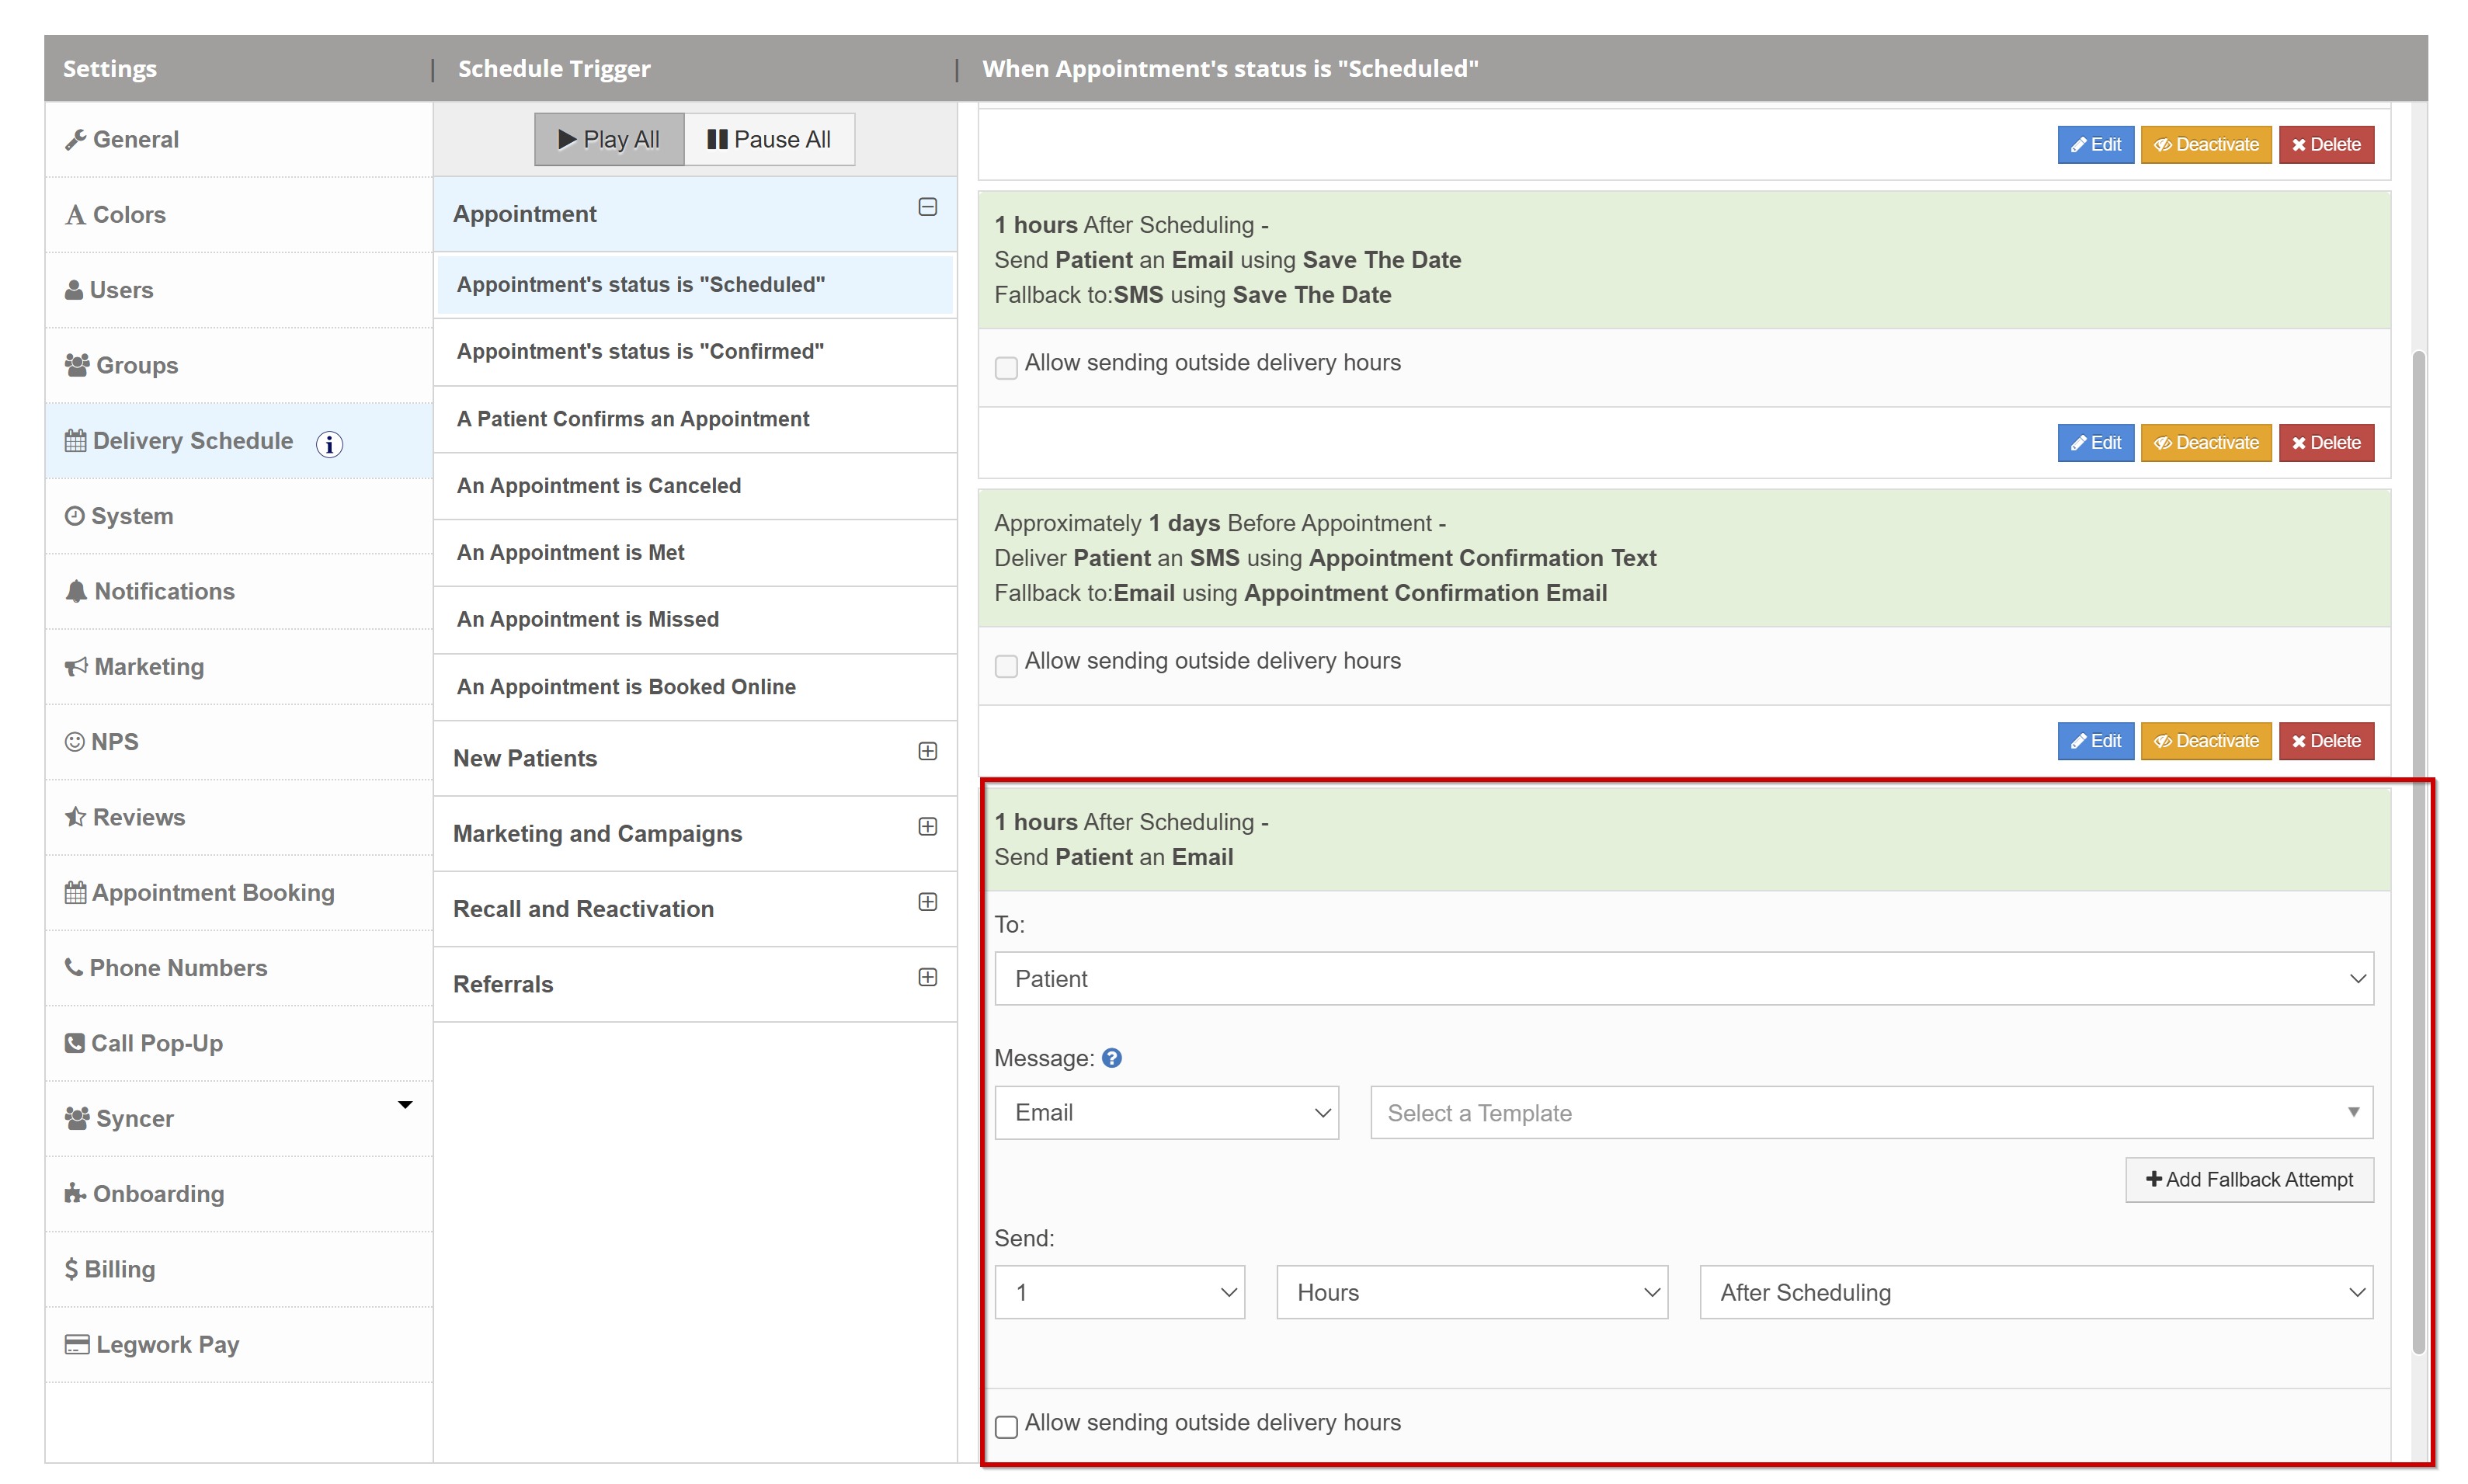Select An Appointment is Met trigger

[x=695, y=553]
